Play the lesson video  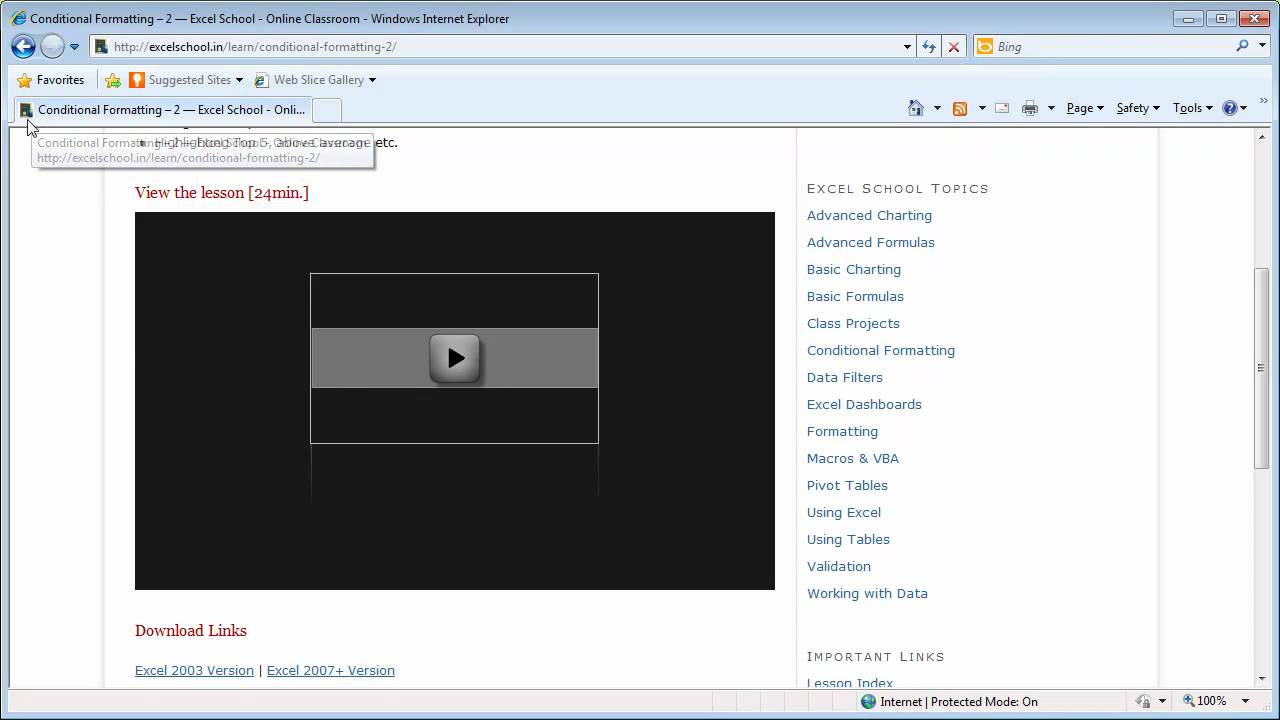pyautogui.click(x=455, y=358)
